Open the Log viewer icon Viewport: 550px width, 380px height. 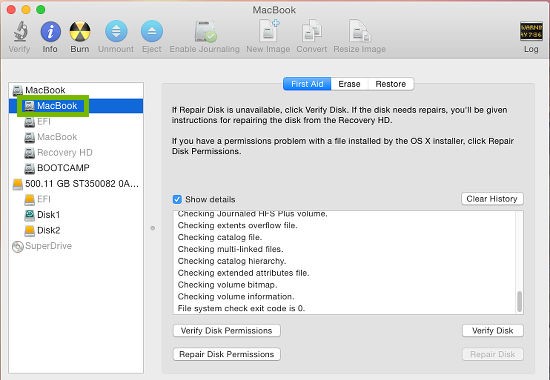(x=531, y=31)
